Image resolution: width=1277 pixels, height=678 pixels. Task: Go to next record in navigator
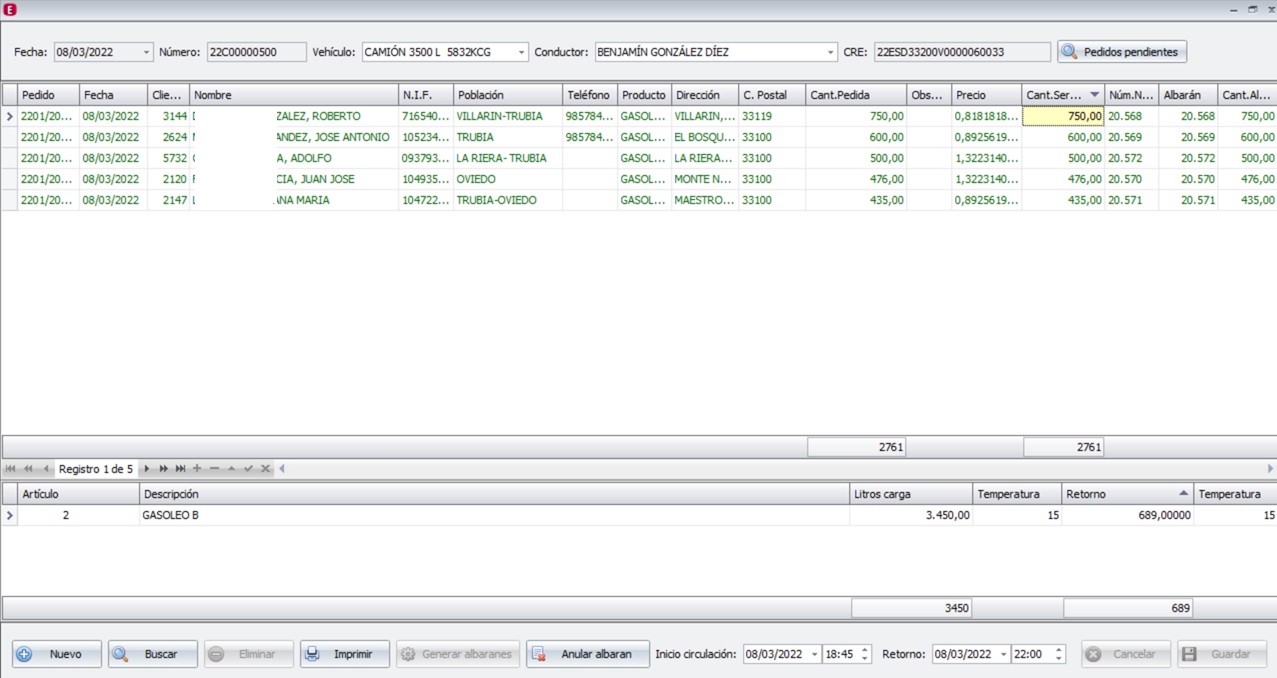pos(147,469)
